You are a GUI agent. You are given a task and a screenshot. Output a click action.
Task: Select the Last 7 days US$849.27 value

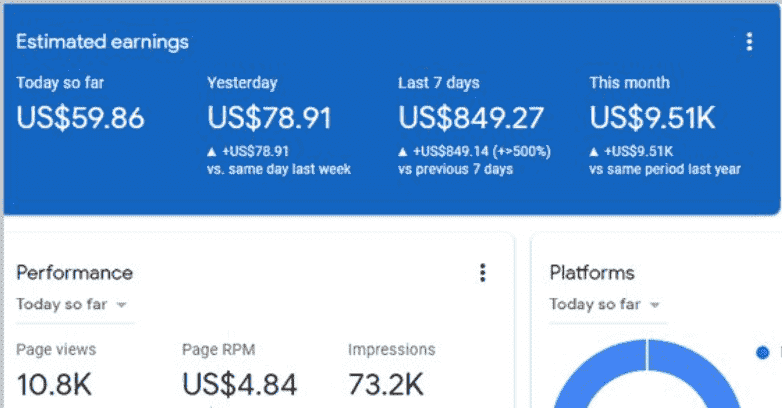470,118
